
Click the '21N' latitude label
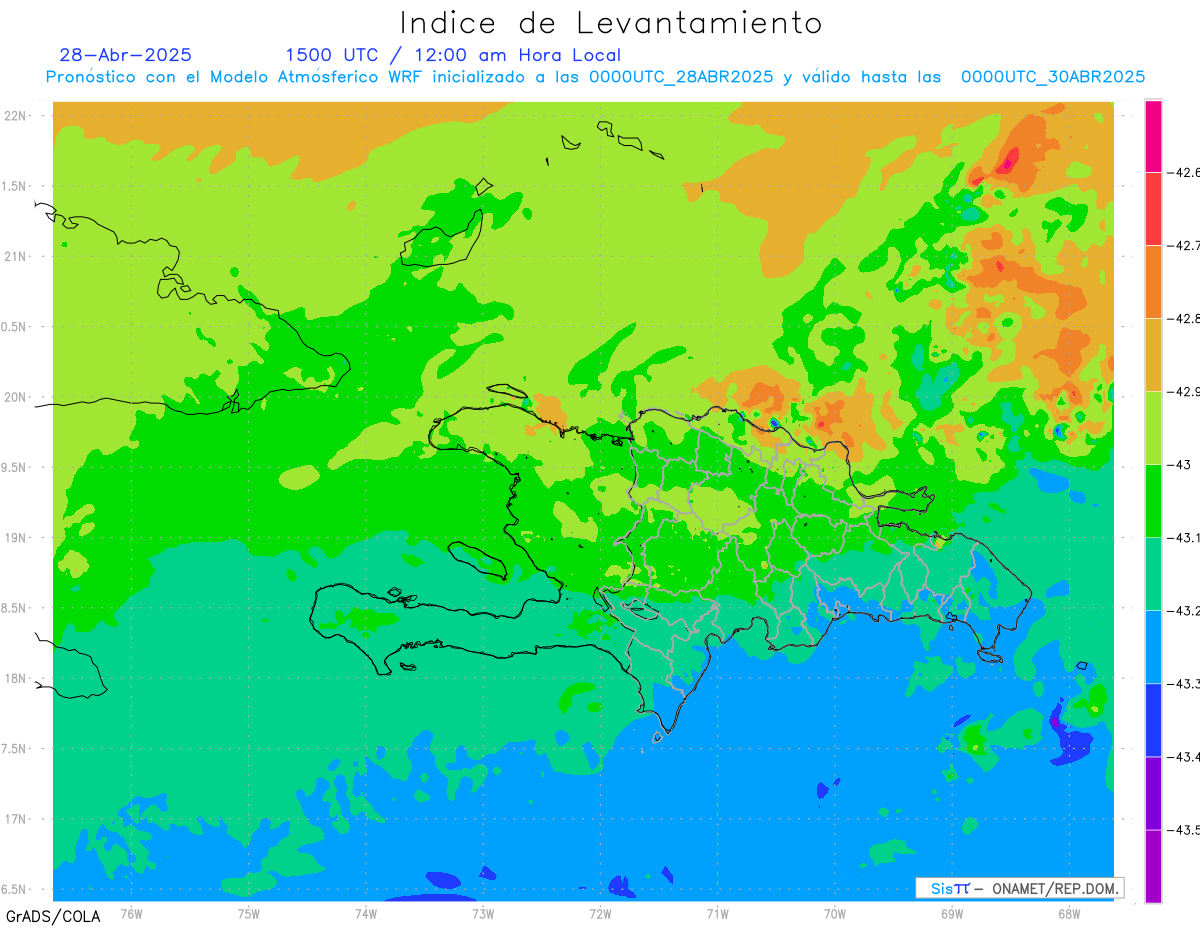coord(15,256)
